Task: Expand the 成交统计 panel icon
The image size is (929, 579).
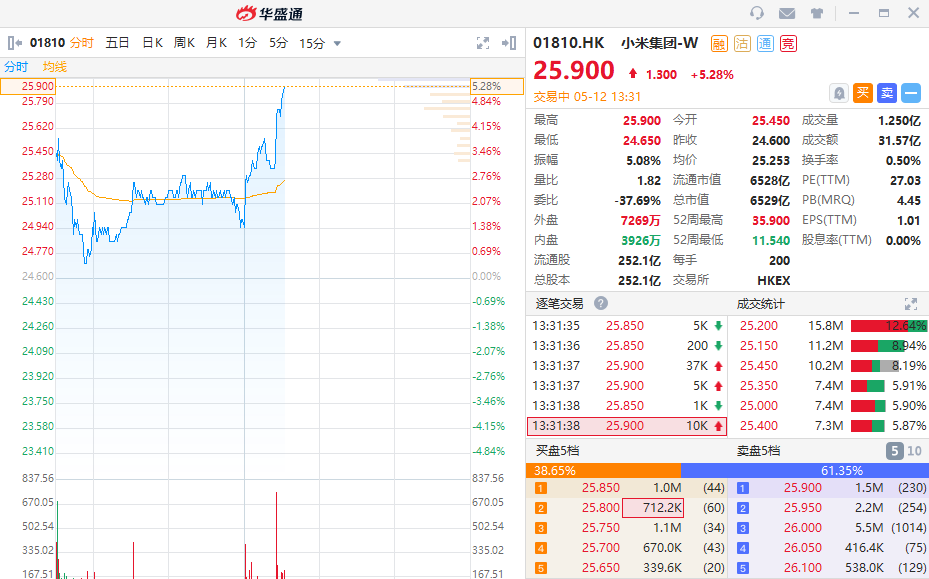Action: coord(911,304)
